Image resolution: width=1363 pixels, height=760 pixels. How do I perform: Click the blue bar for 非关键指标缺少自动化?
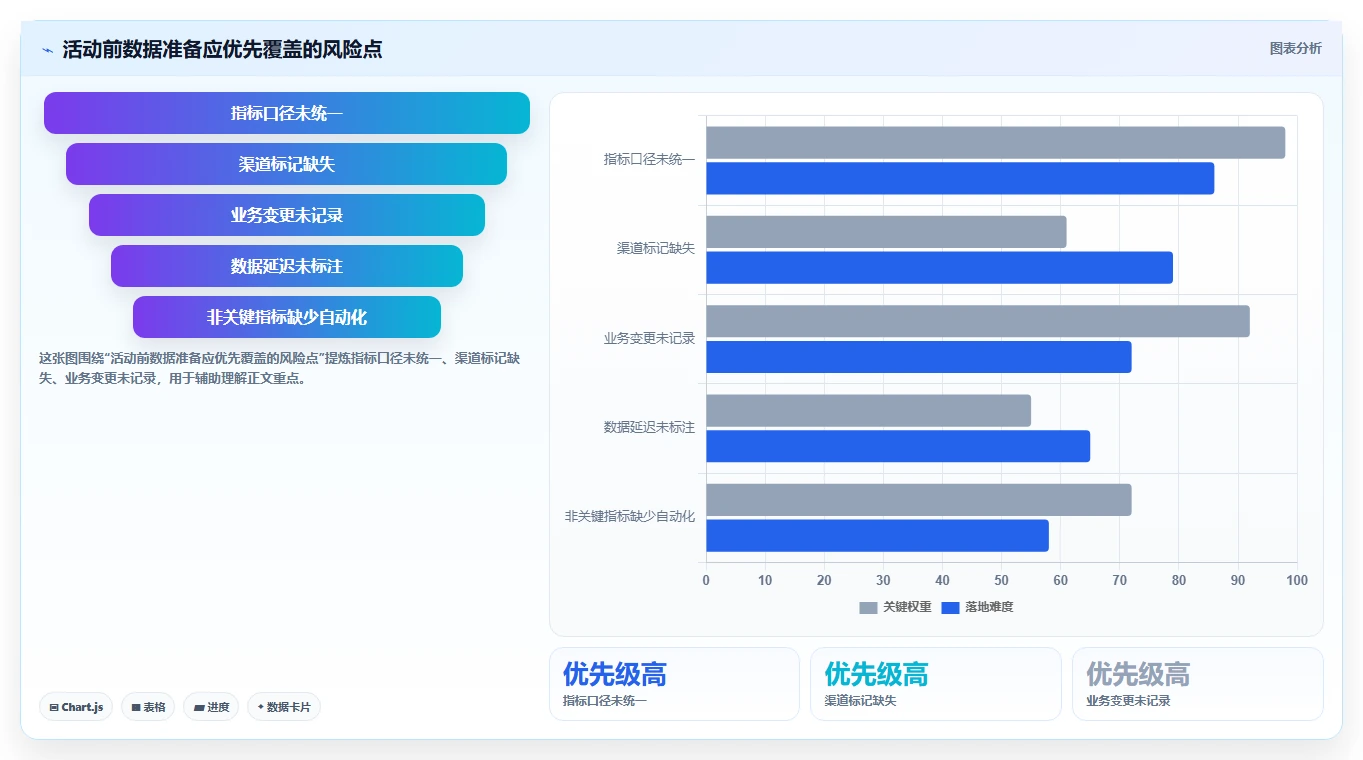pos(877,536)
